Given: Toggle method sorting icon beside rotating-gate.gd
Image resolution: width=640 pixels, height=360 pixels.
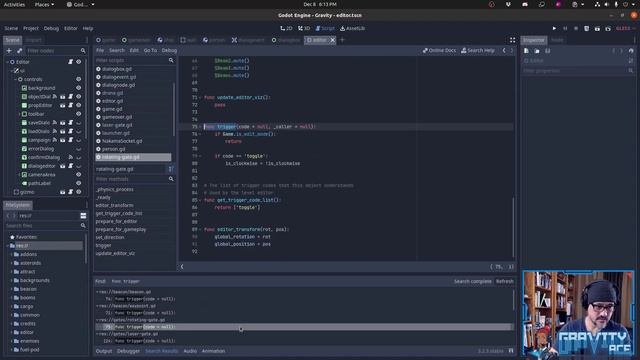Looking at the screenshot, I should 171,169.
